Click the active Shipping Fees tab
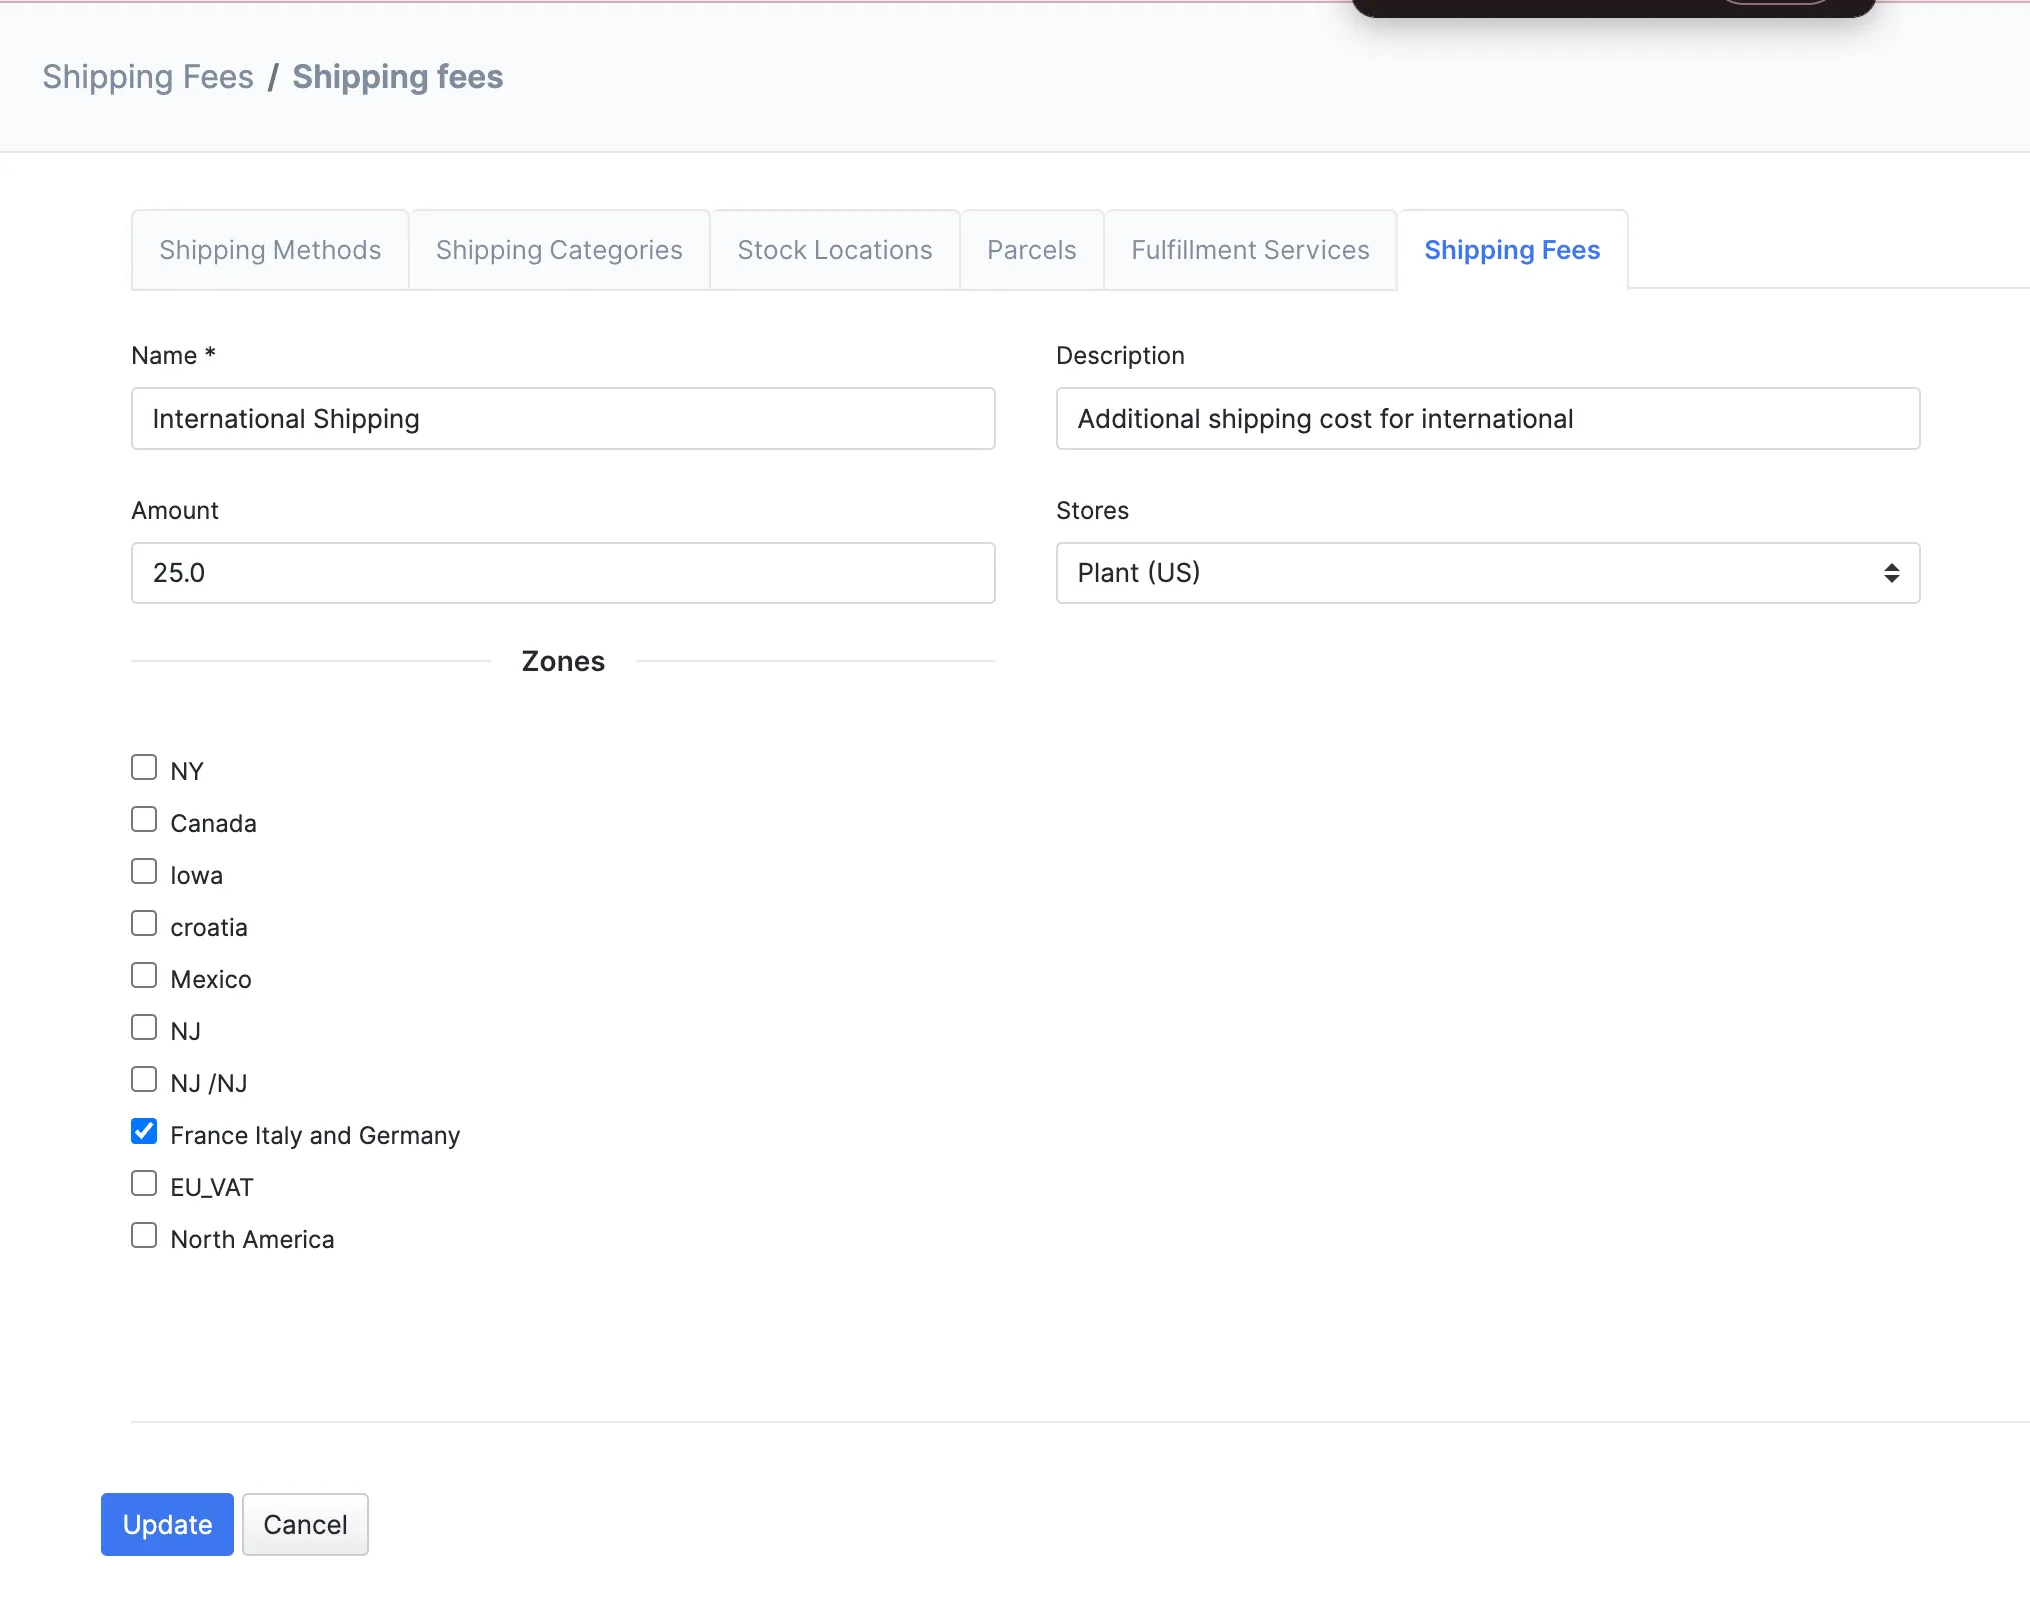The height and width of the screenshot is (1608, 2030). 1512,250
